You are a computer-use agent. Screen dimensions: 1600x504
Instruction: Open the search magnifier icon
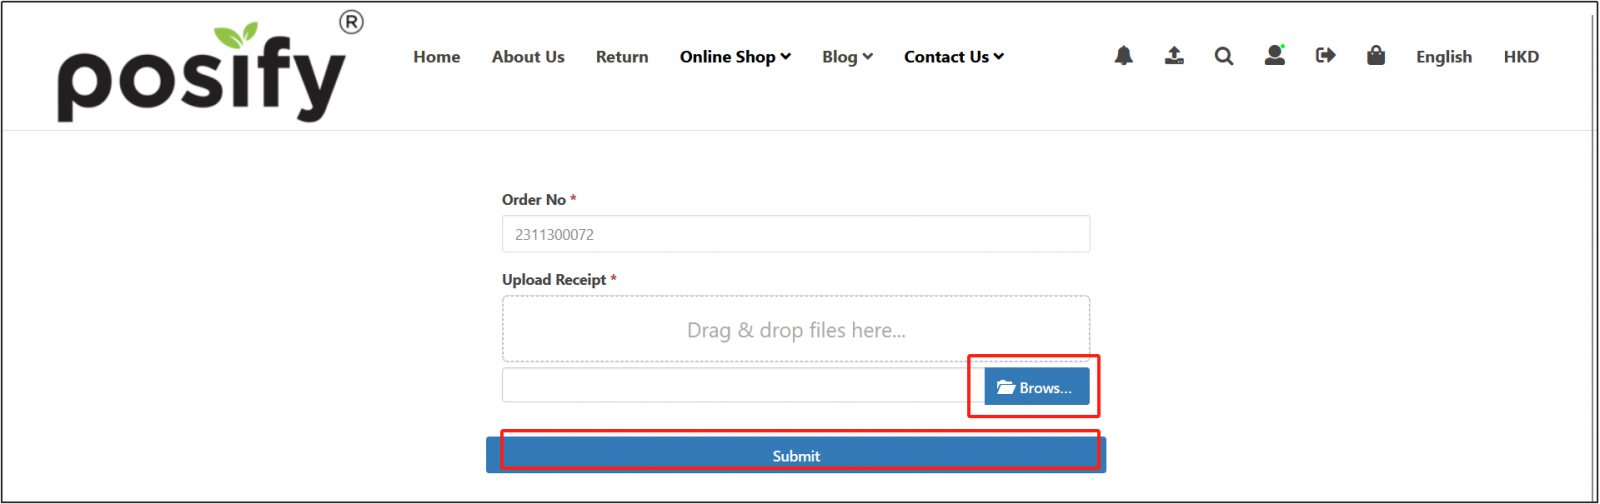tap(1224, 56)
